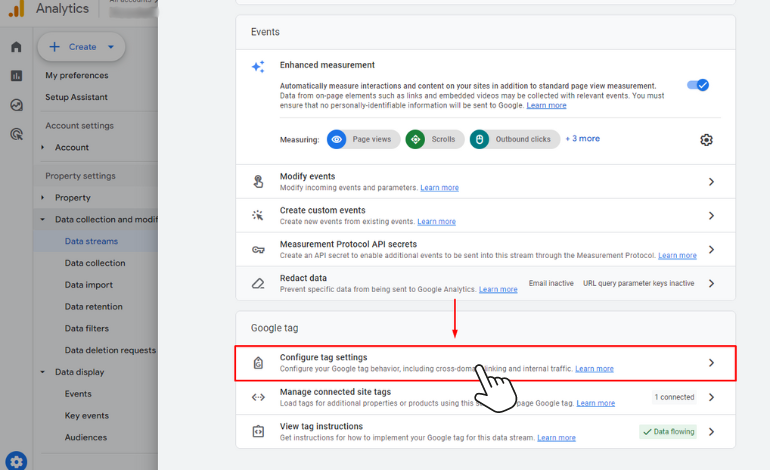
Task: Click the Outbound clicks mouse icon
Action: tap(479, 139)
